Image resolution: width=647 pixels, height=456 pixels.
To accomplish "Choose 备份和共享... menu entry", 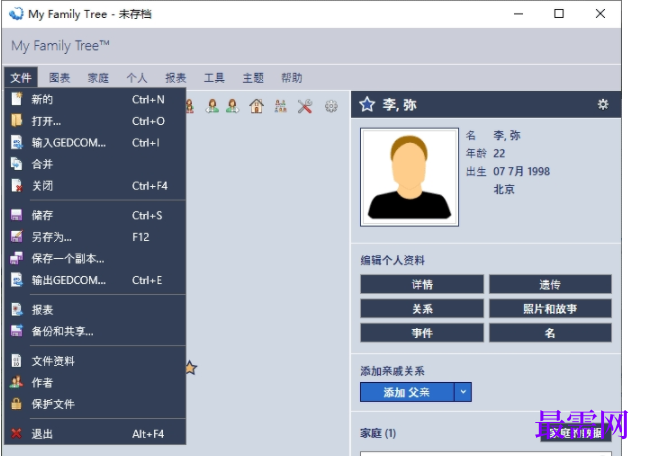I will pos(95,331).
